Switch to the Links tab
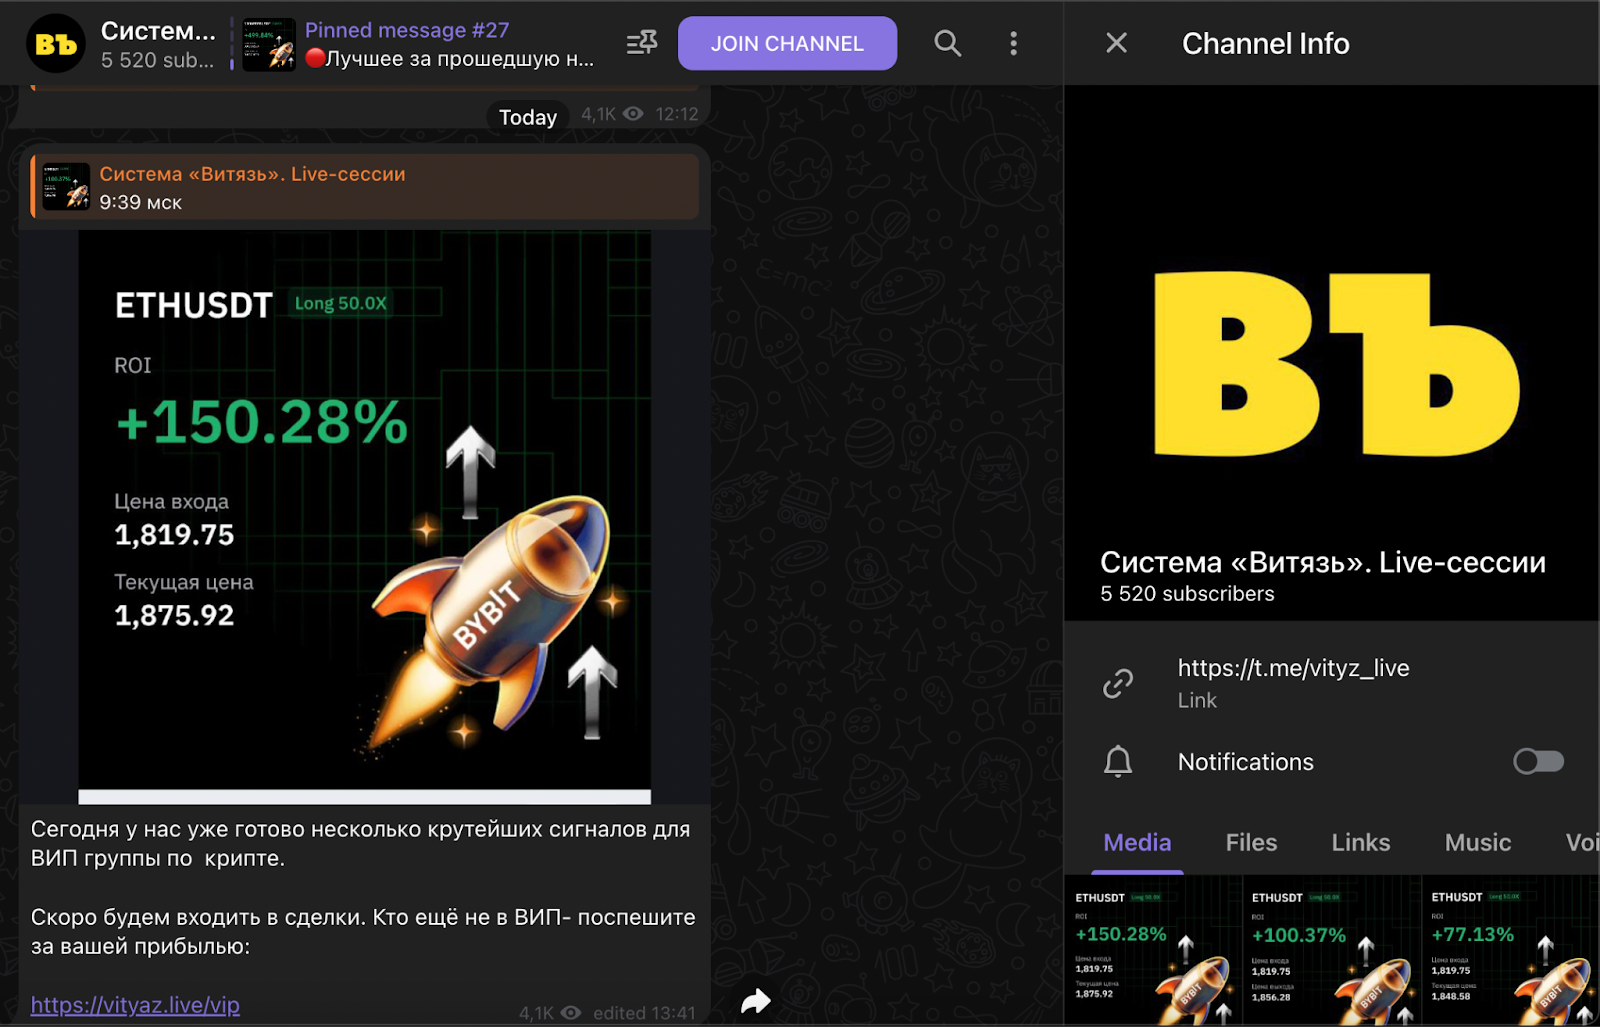Screen dimensions: 1600x1027 (x=1360, y=843)
